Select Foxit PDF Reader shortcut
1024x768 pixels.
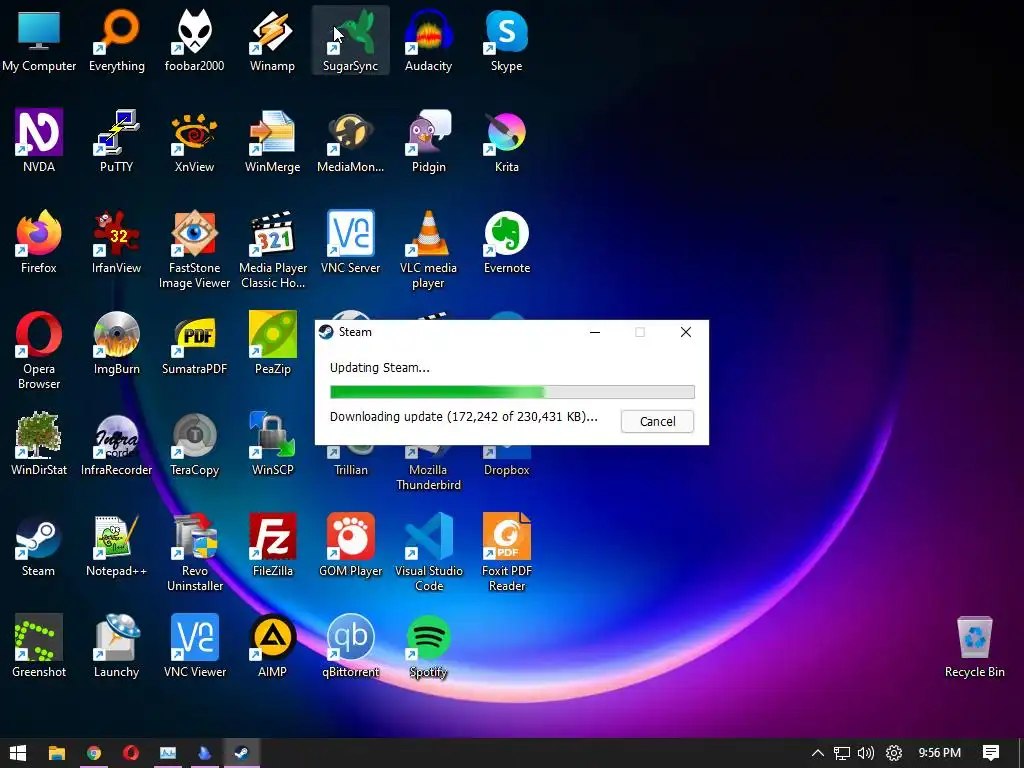(x=507, y=552)
